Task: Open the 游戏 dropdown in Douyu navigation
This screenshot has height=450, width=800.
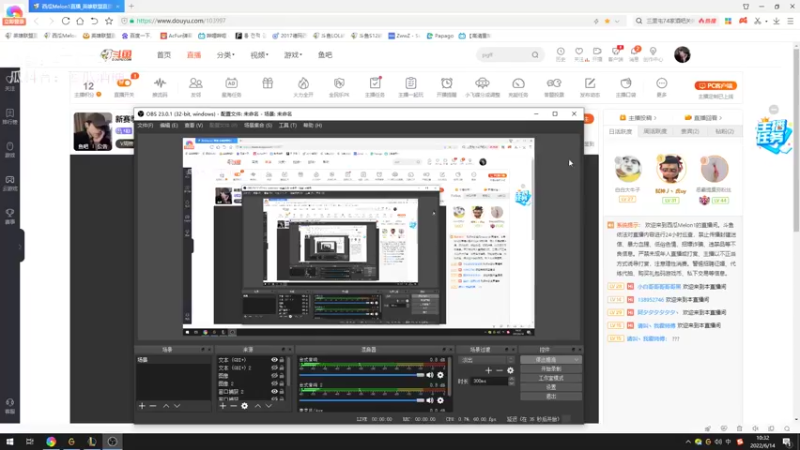Action: click(x=293, y=55)
